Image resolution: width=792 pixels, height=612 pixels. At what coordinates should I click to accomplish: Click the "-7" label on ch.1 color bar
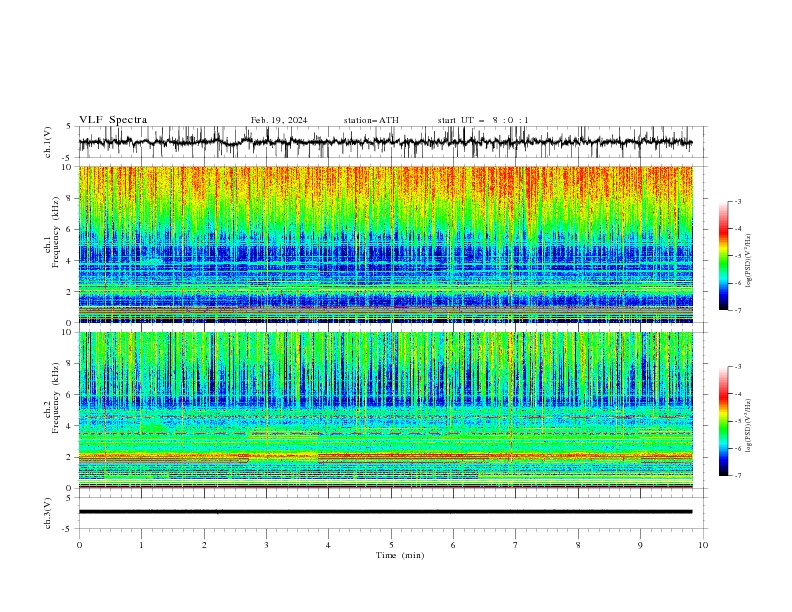(738, 310)
